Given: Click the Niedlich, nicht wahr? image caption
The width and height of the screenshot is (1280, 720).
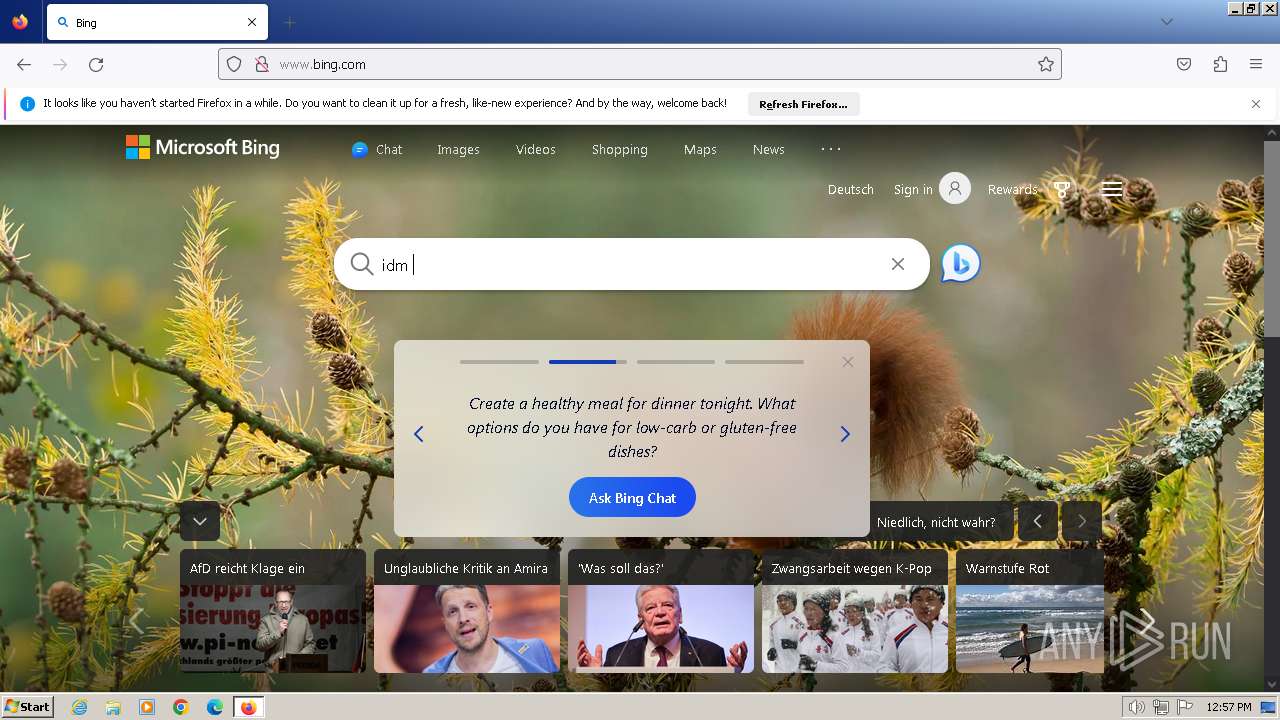Looking at the screenshot, I should click(x=936, y=522).
